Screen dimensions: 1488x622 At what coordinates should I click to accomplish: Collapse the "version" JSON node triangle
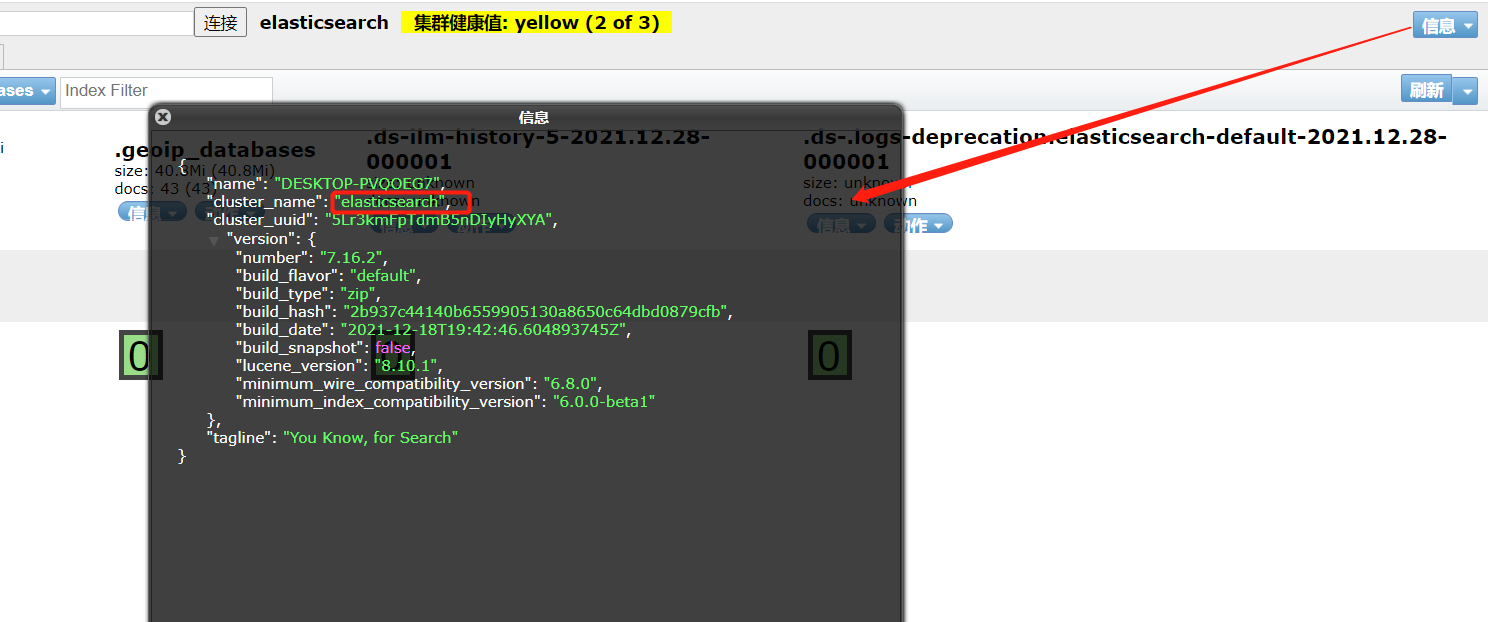click(214, 241)
